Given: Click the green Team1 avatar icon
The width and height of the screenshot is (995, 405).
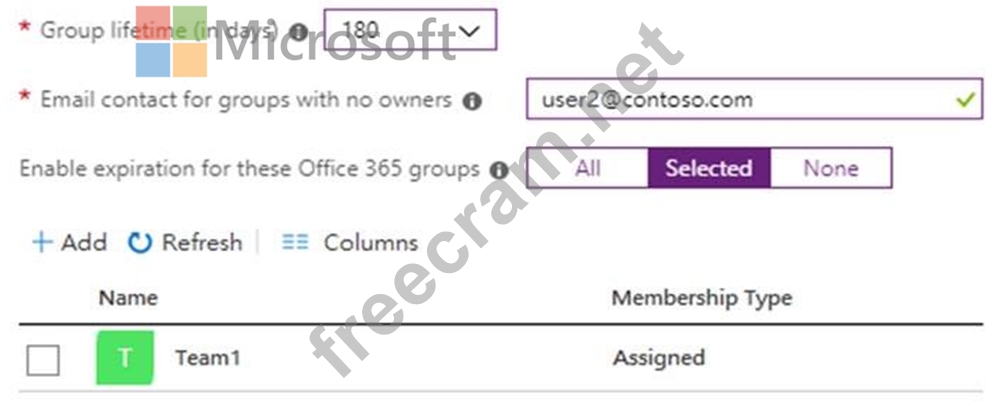Looking at the screenshot, I should click(125, 358).
